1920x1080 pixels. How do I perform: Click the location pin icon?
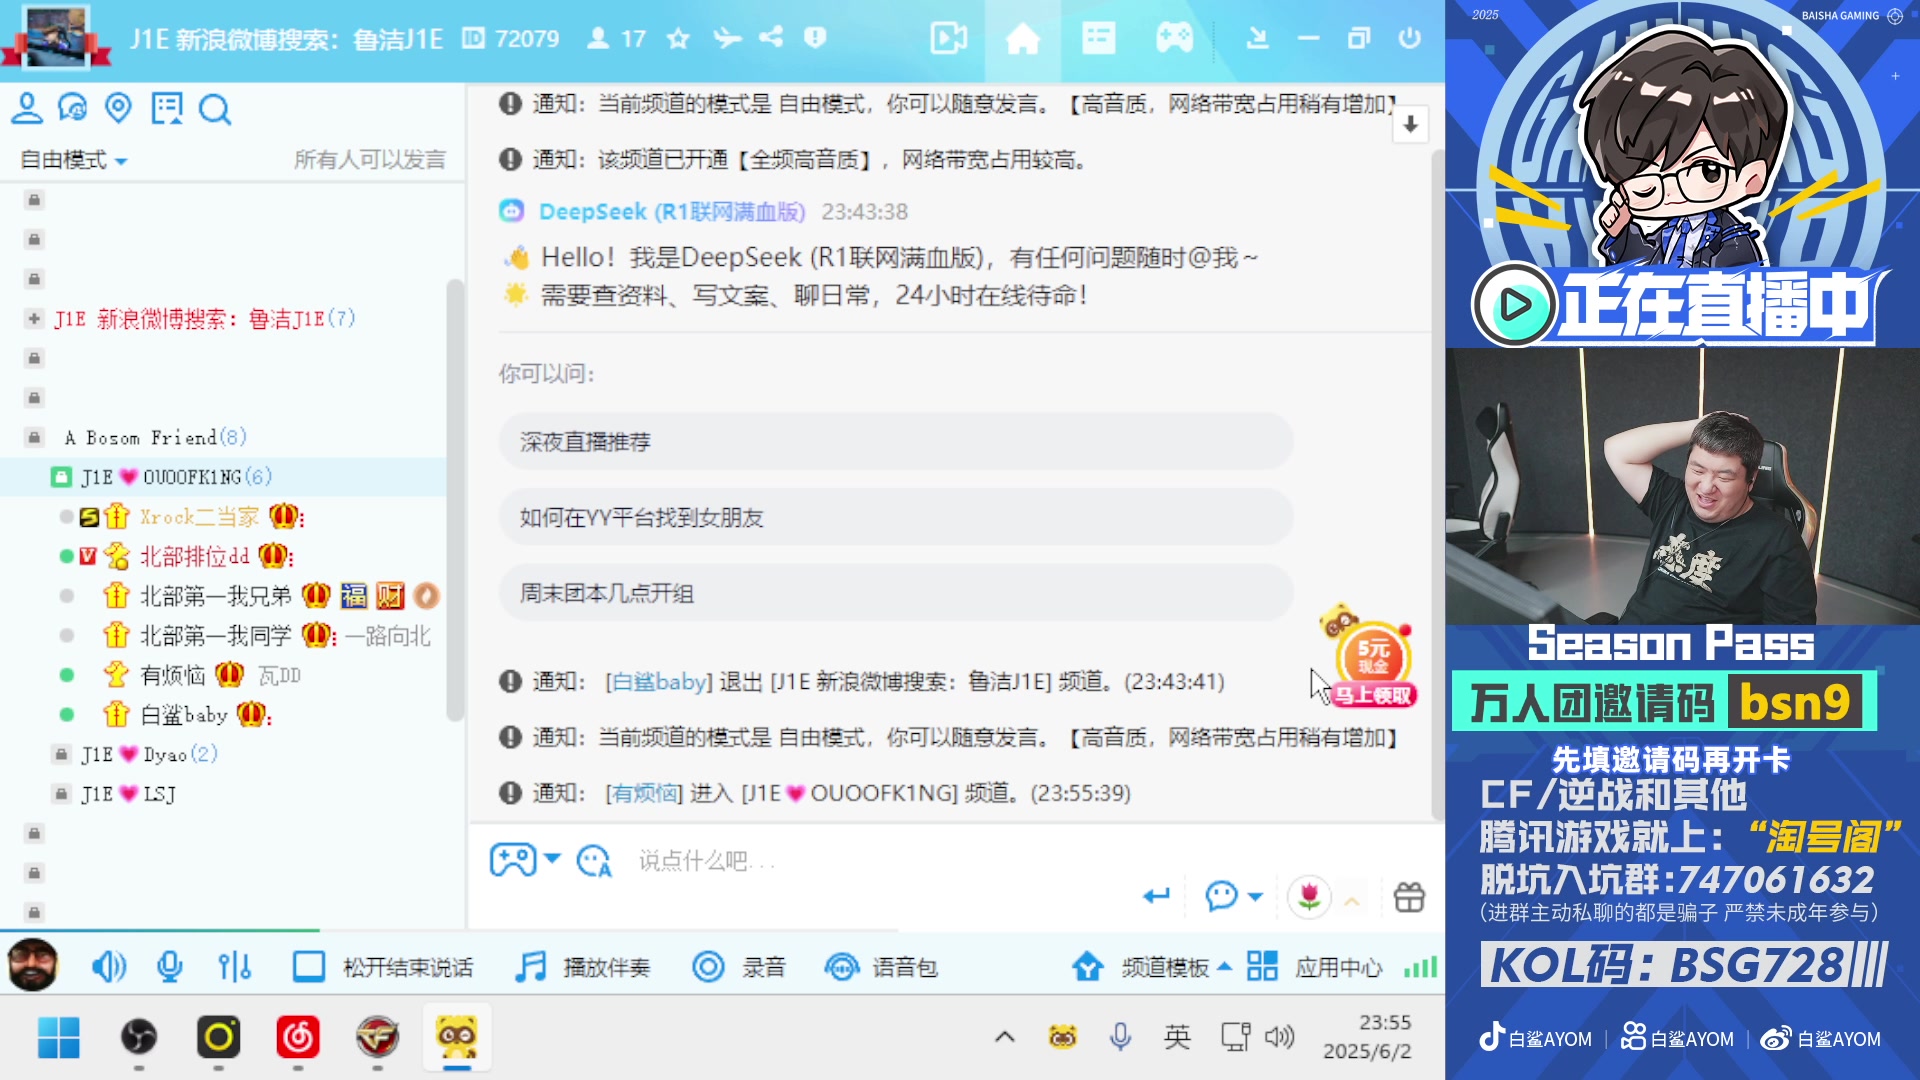[x=118, y=108]
